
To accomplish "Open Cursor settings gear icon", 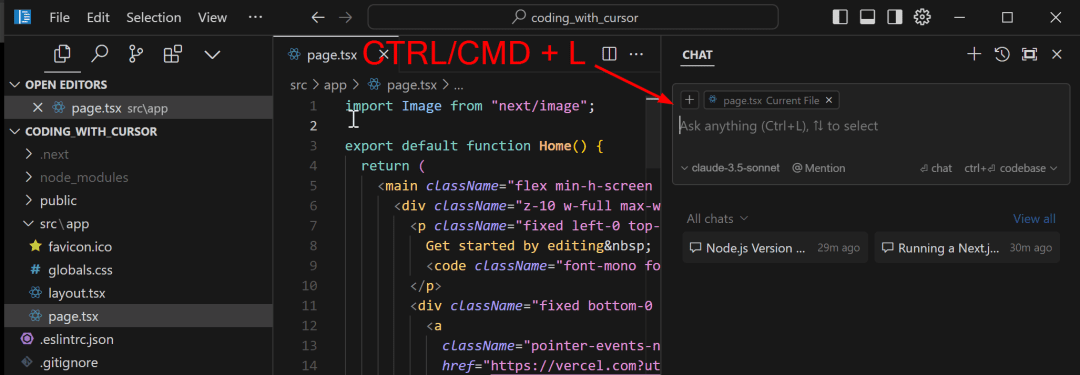I will point(922,17).
